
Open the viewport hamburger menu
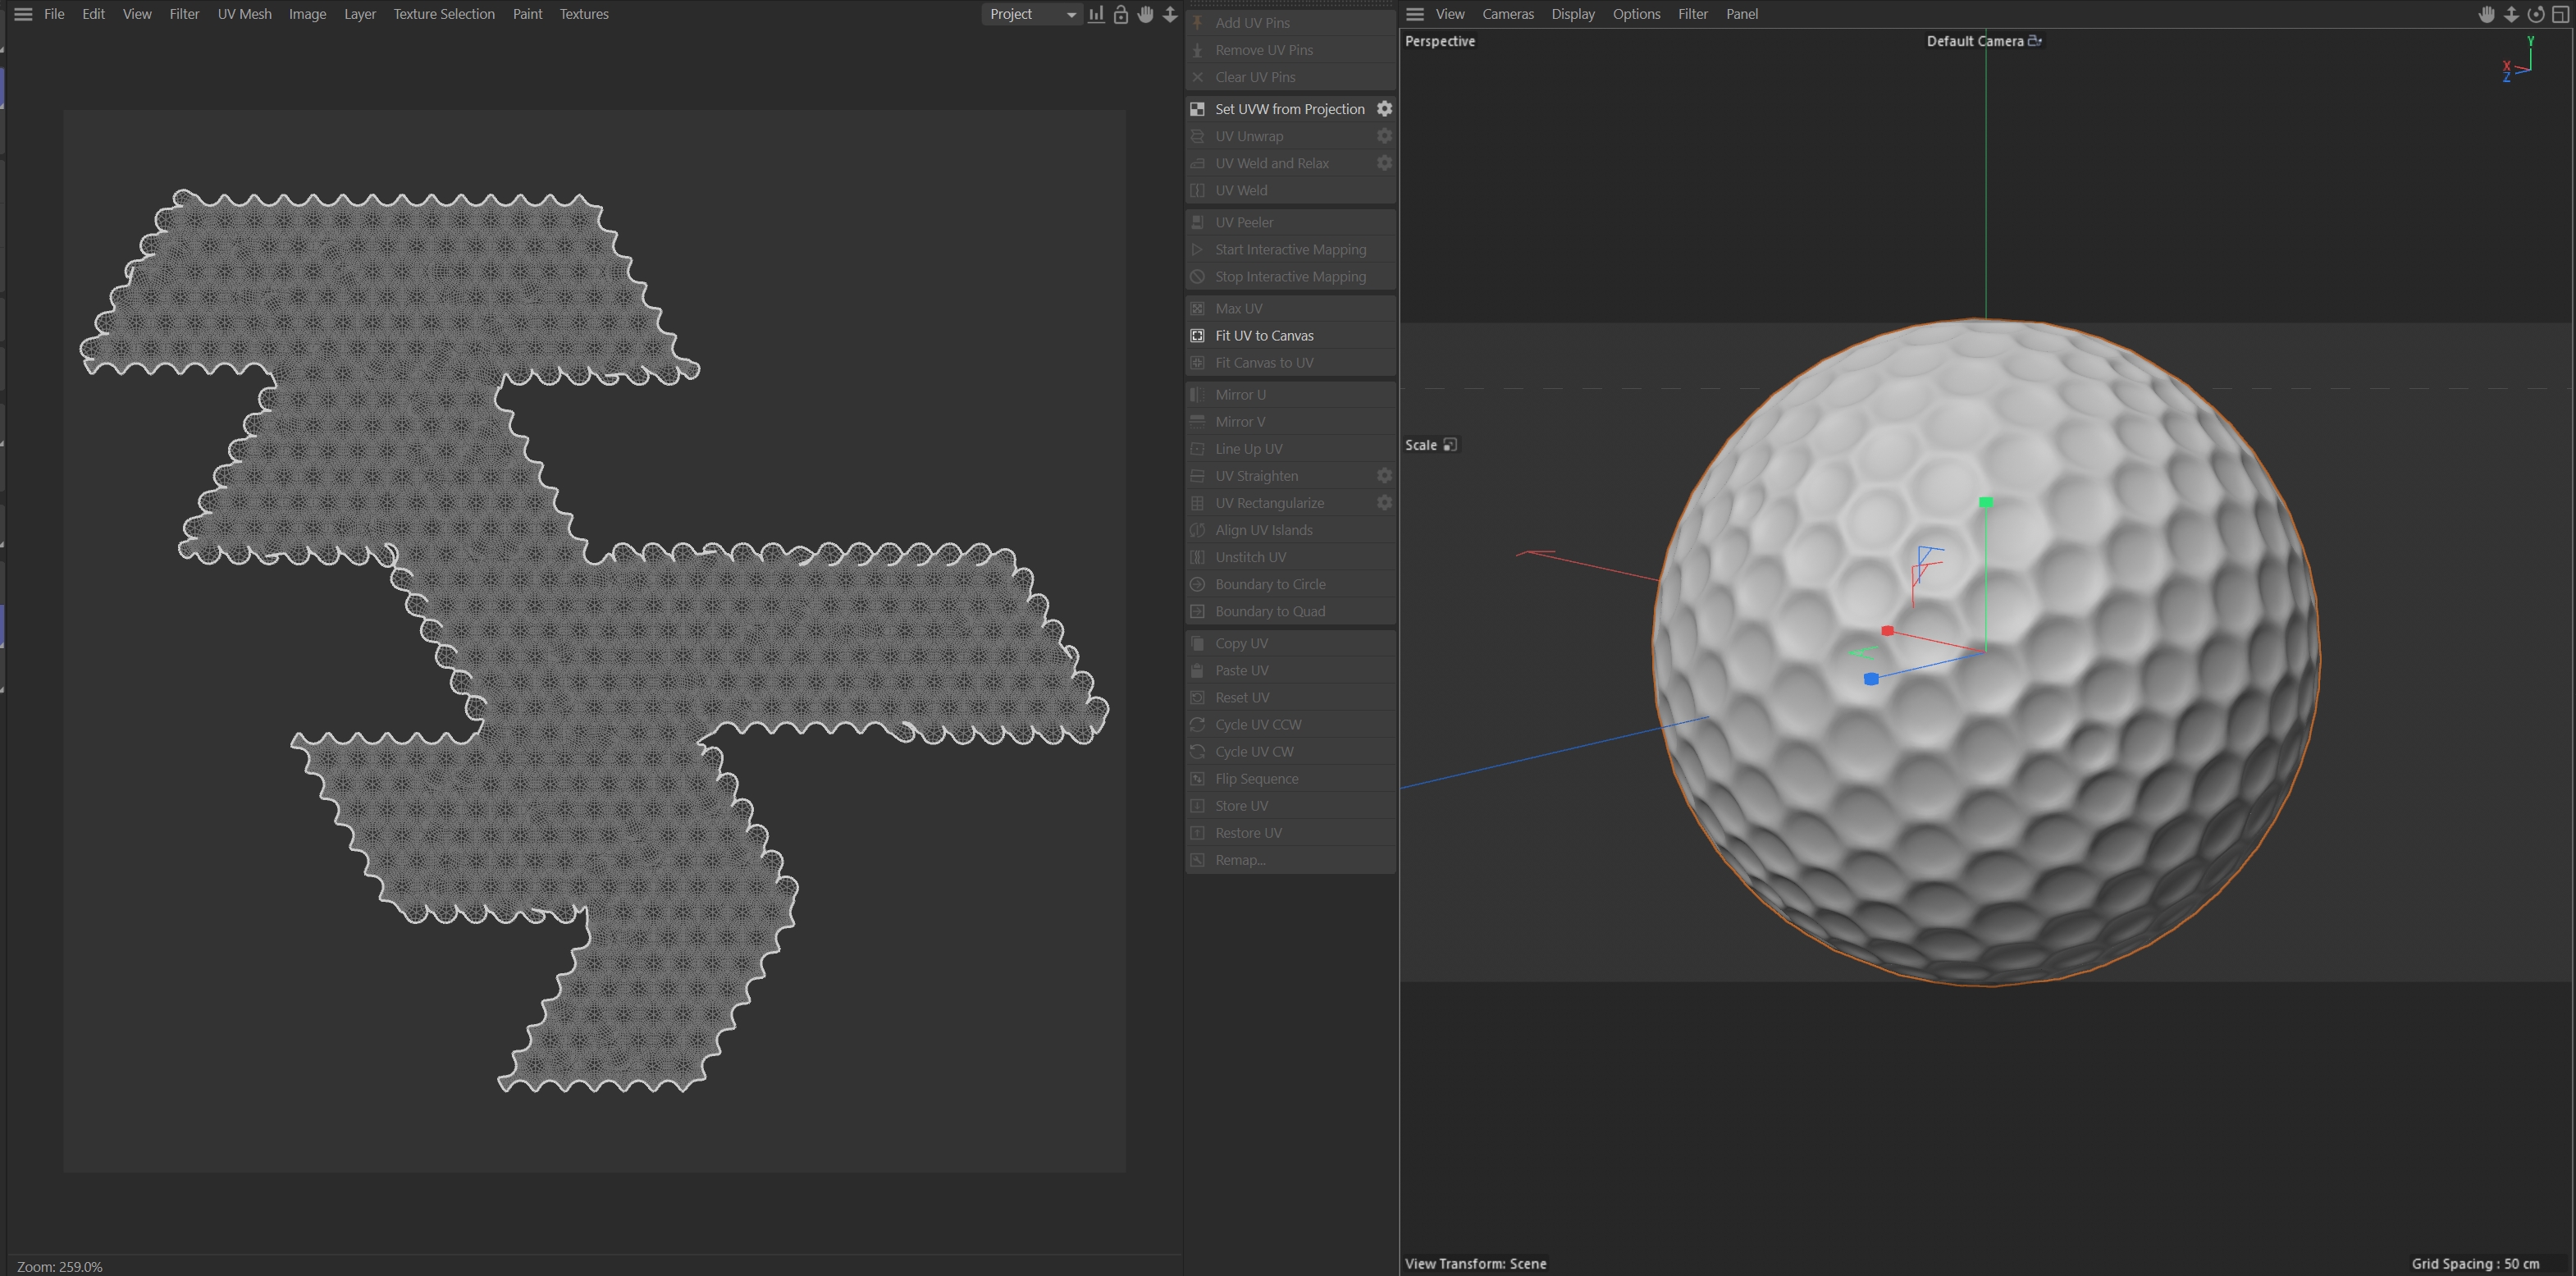[x=1415, y=14]
